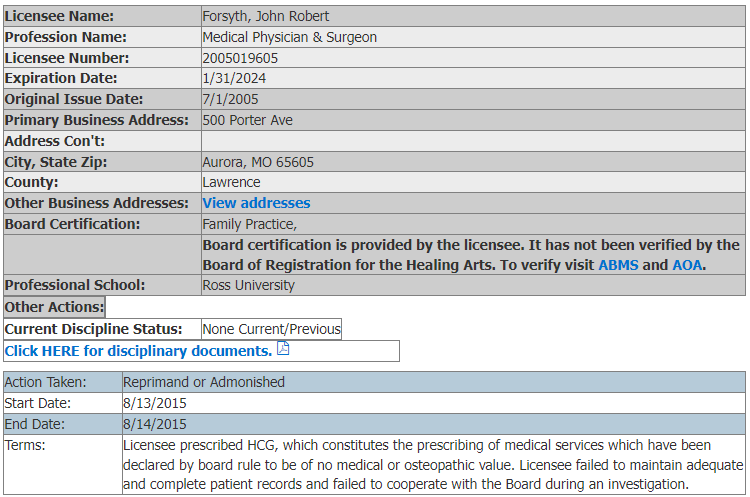Open the View addresses link
Screen dimensions: 750x497
(256, 203)
